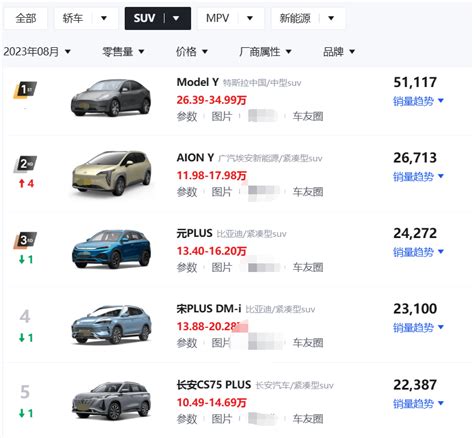Click the sales figure 24,272
This screenshot has width=474, height=438.
point(415,233)
